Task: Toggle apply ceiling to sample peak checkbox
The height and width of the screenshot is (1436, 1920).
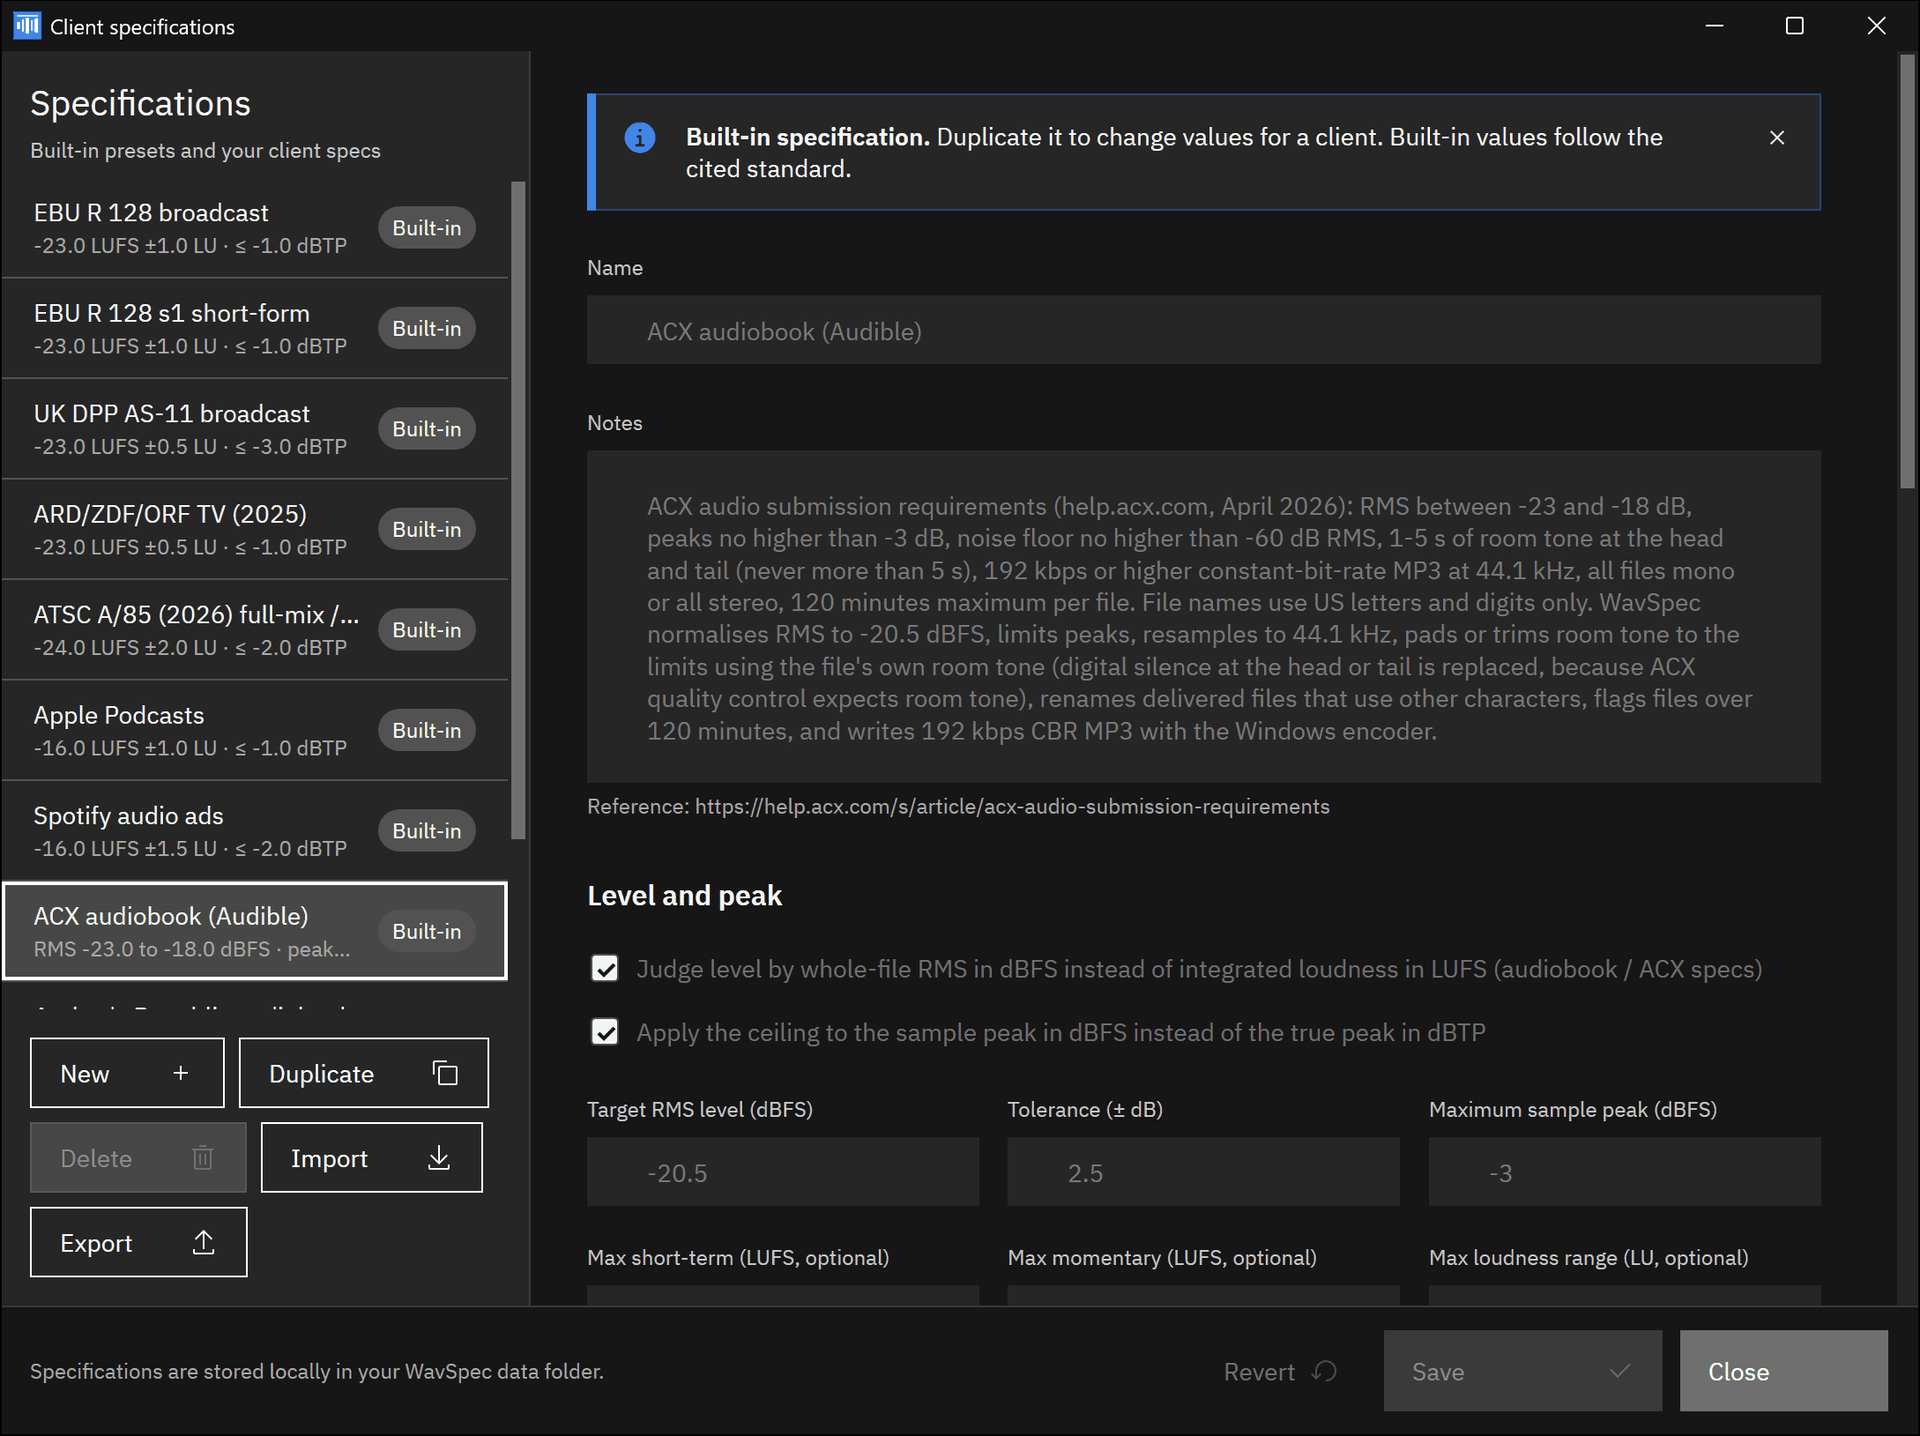Action: 605,1032
